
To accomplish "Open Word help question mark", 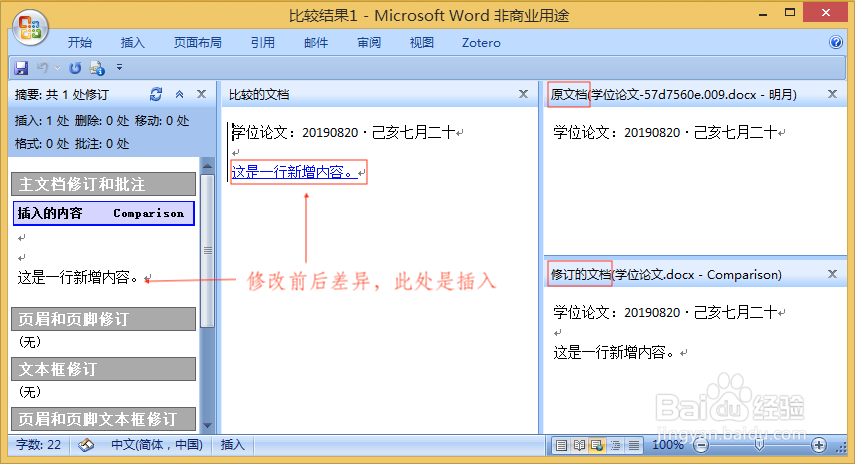I will point(835,42).
